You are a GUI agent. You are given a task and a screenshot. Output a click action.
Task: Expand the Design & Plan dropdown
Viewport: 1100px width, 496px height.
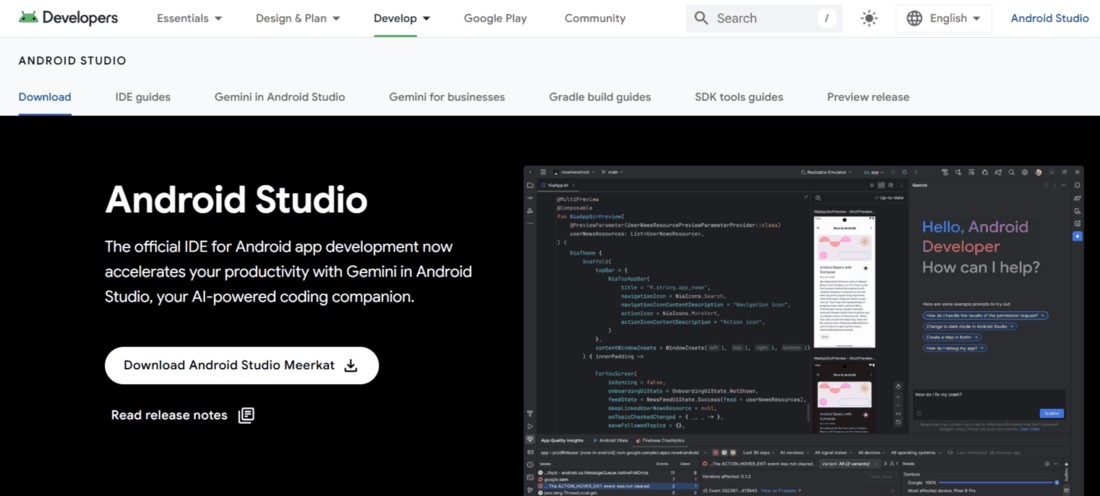point(298,18)
